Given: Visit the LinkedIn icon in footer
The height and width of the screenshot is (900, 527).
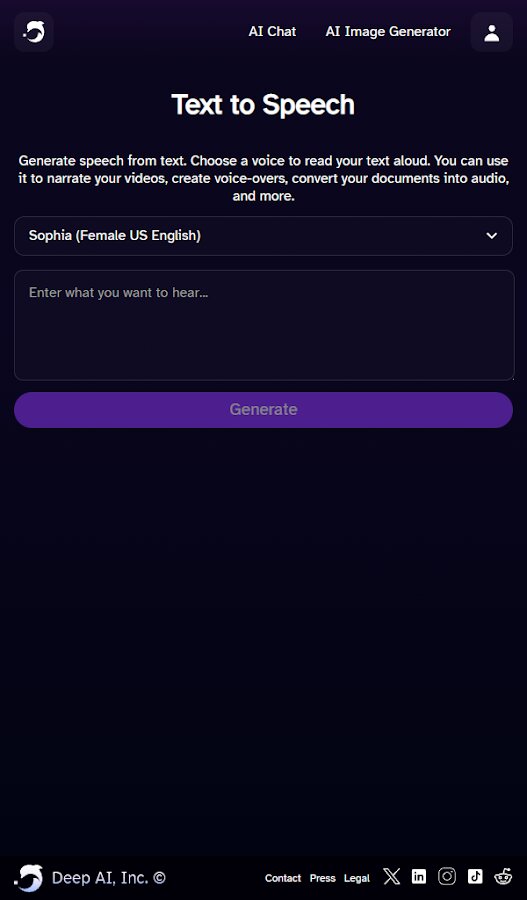Looking at the screenshot, I should pos(419,876).
